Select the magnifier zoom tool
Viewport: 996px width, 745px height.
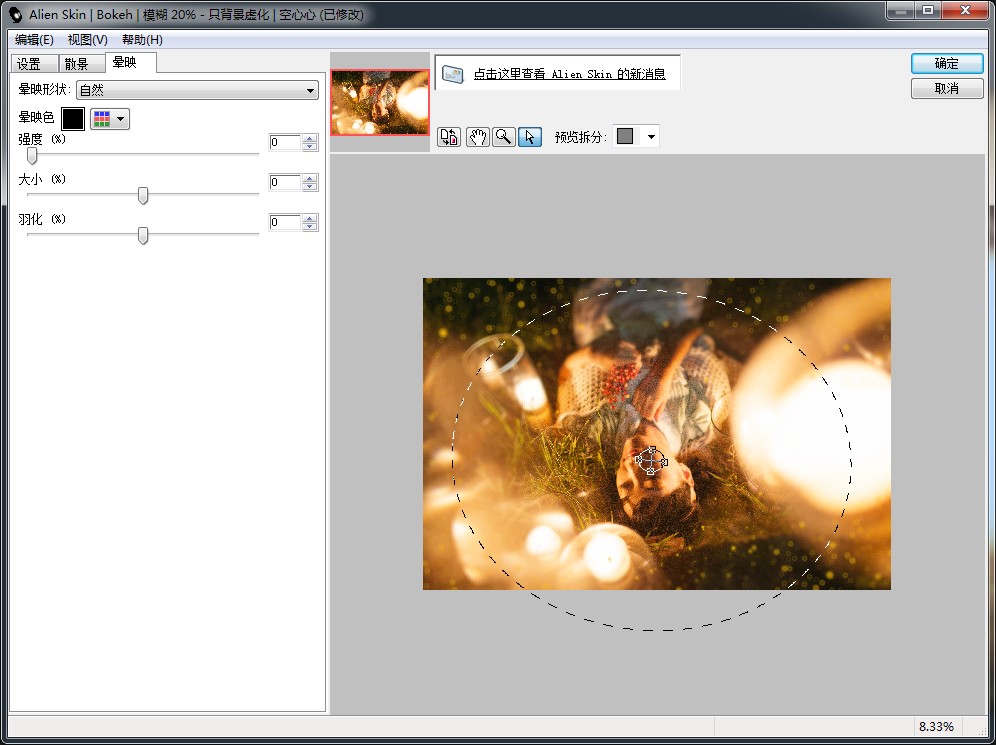coord(503,137)
